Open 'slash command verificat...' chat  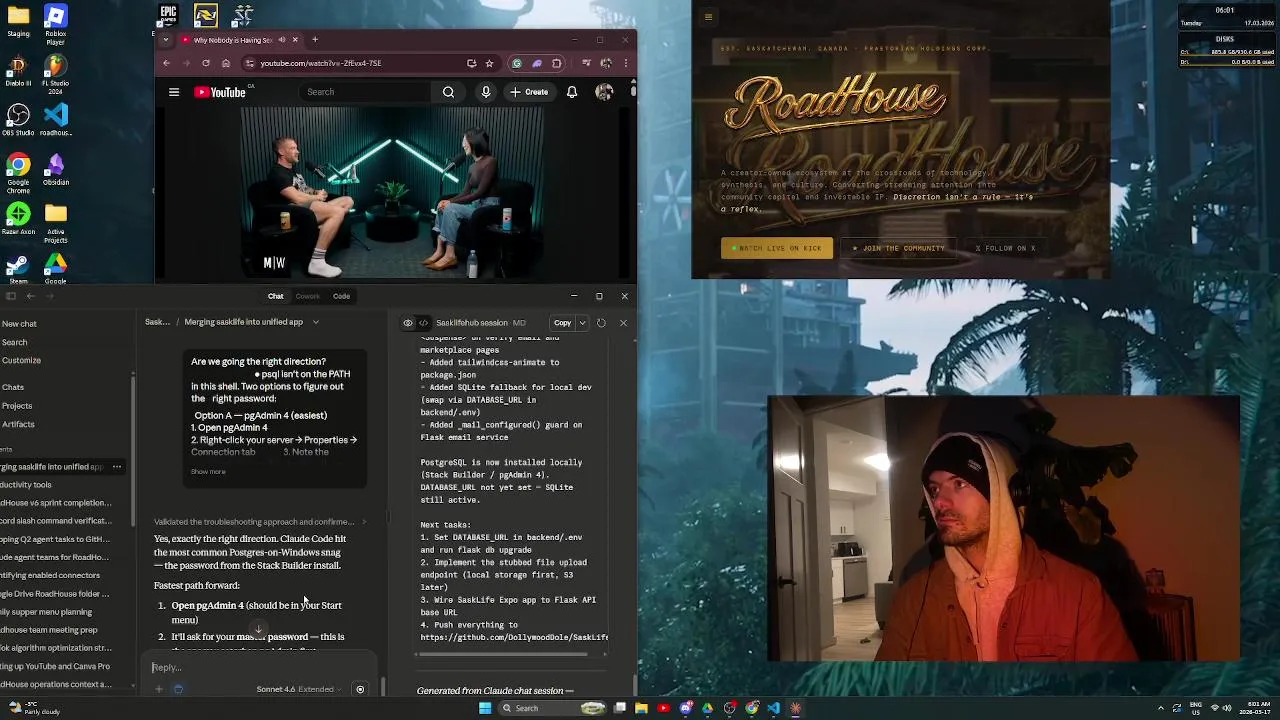coord(54,521)
